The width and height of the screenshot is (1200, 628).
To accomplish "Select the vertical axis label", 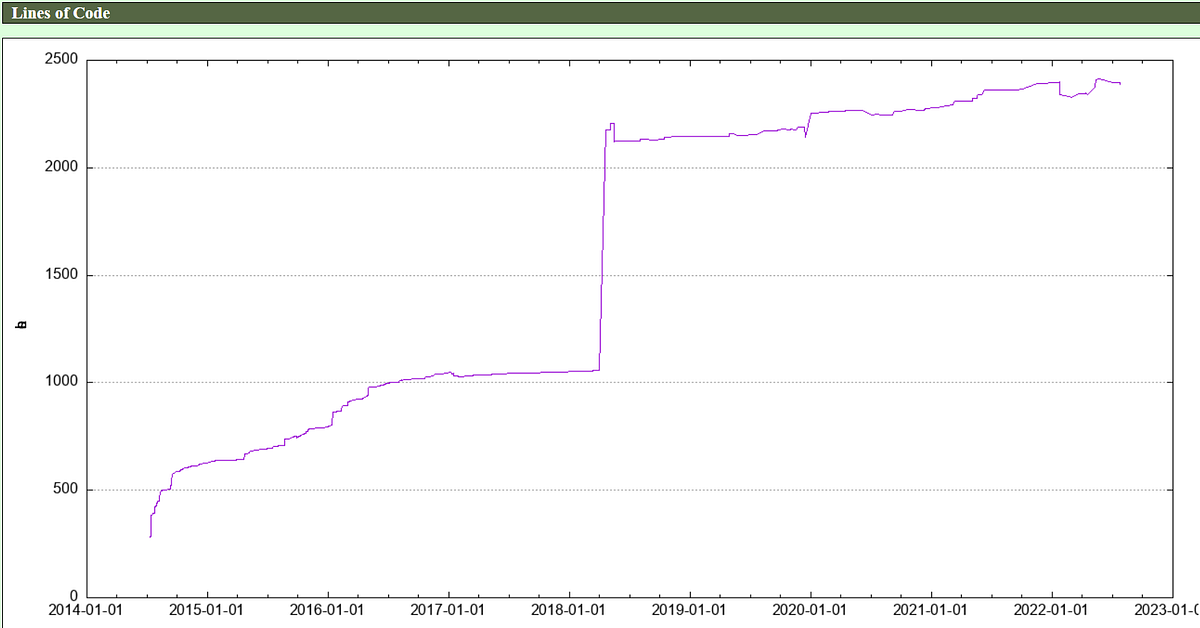I will [x=20, y=324].
